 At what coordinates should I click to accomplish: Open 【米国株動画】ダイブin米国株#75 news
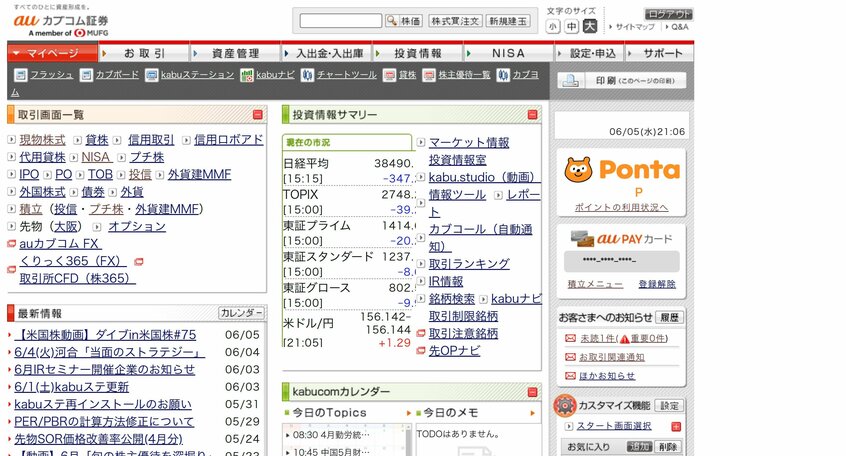coord(105,335)
